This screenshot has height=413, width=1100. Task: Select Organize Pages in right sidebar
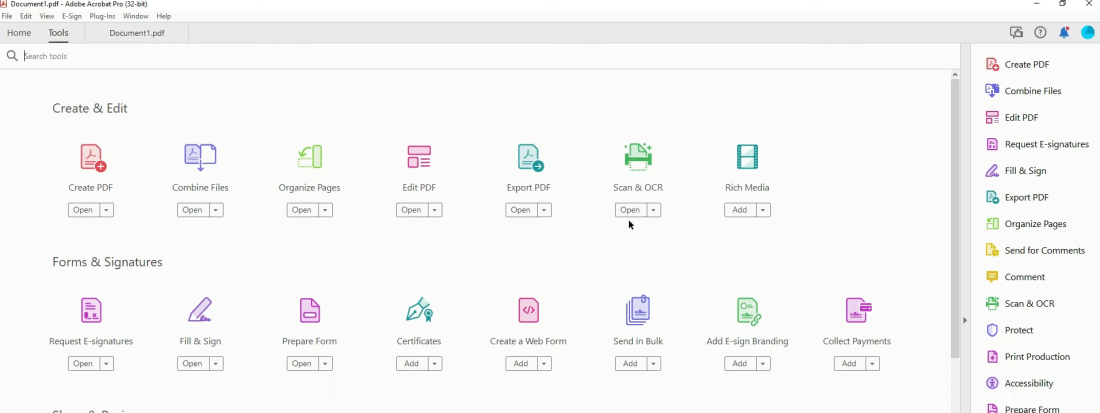coord(1026,224)
